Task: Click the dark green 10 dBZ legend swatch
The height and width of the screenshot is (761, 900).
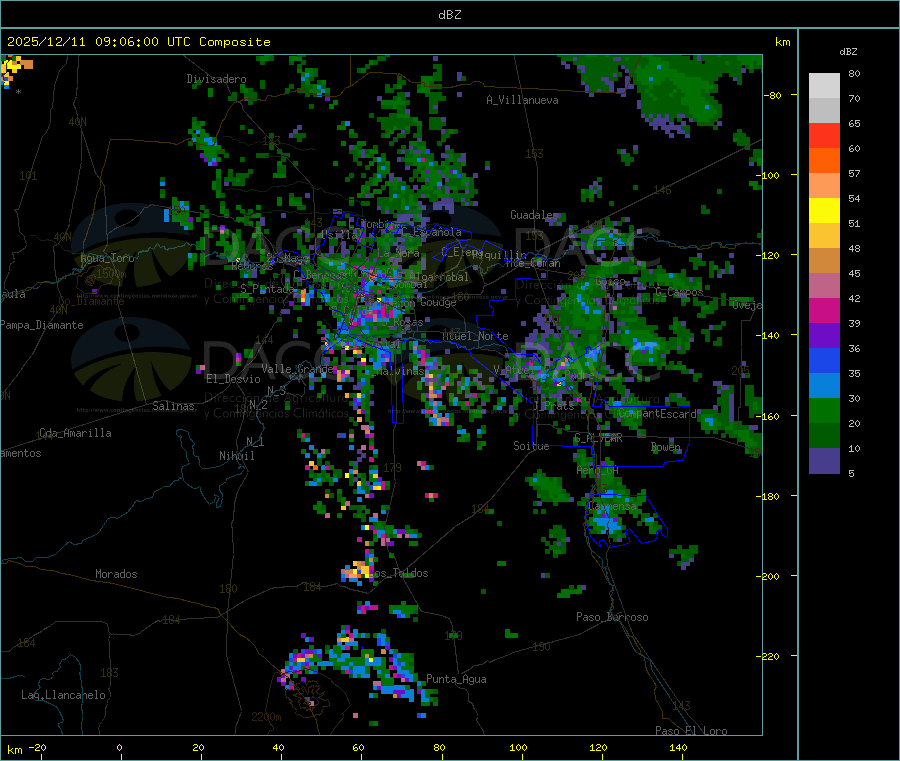Action: pos(824,436)
